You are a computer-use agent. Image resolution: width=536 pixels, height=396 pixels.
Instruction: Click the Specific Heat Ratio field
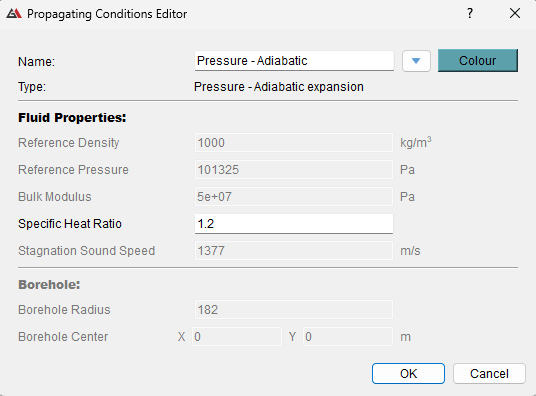pyautogui.click(x=294, y=224)
